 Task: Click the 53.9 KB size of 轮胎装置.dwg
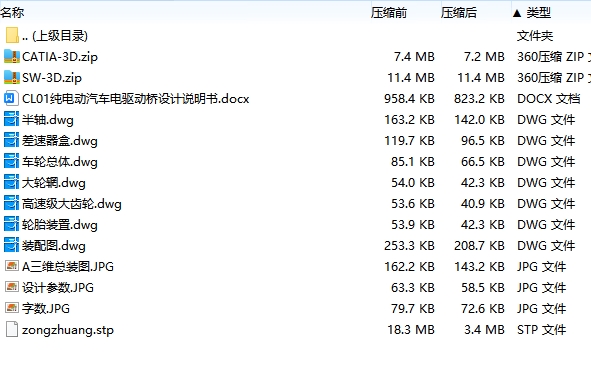pyautogui.click(x=413, y=225)
